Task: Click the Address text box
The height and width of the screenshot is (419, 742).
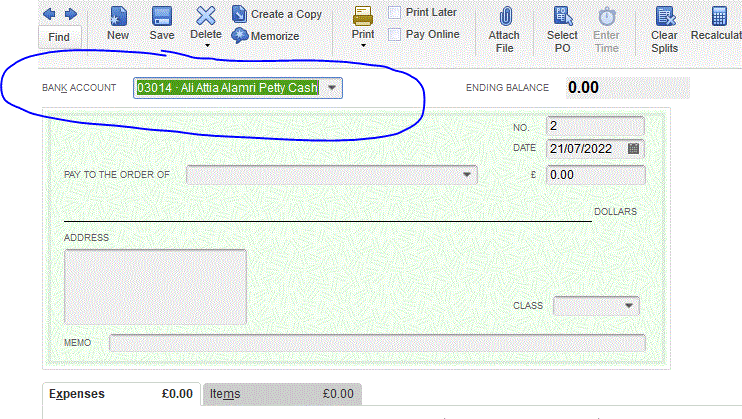Action: click(x=155, y=287)
